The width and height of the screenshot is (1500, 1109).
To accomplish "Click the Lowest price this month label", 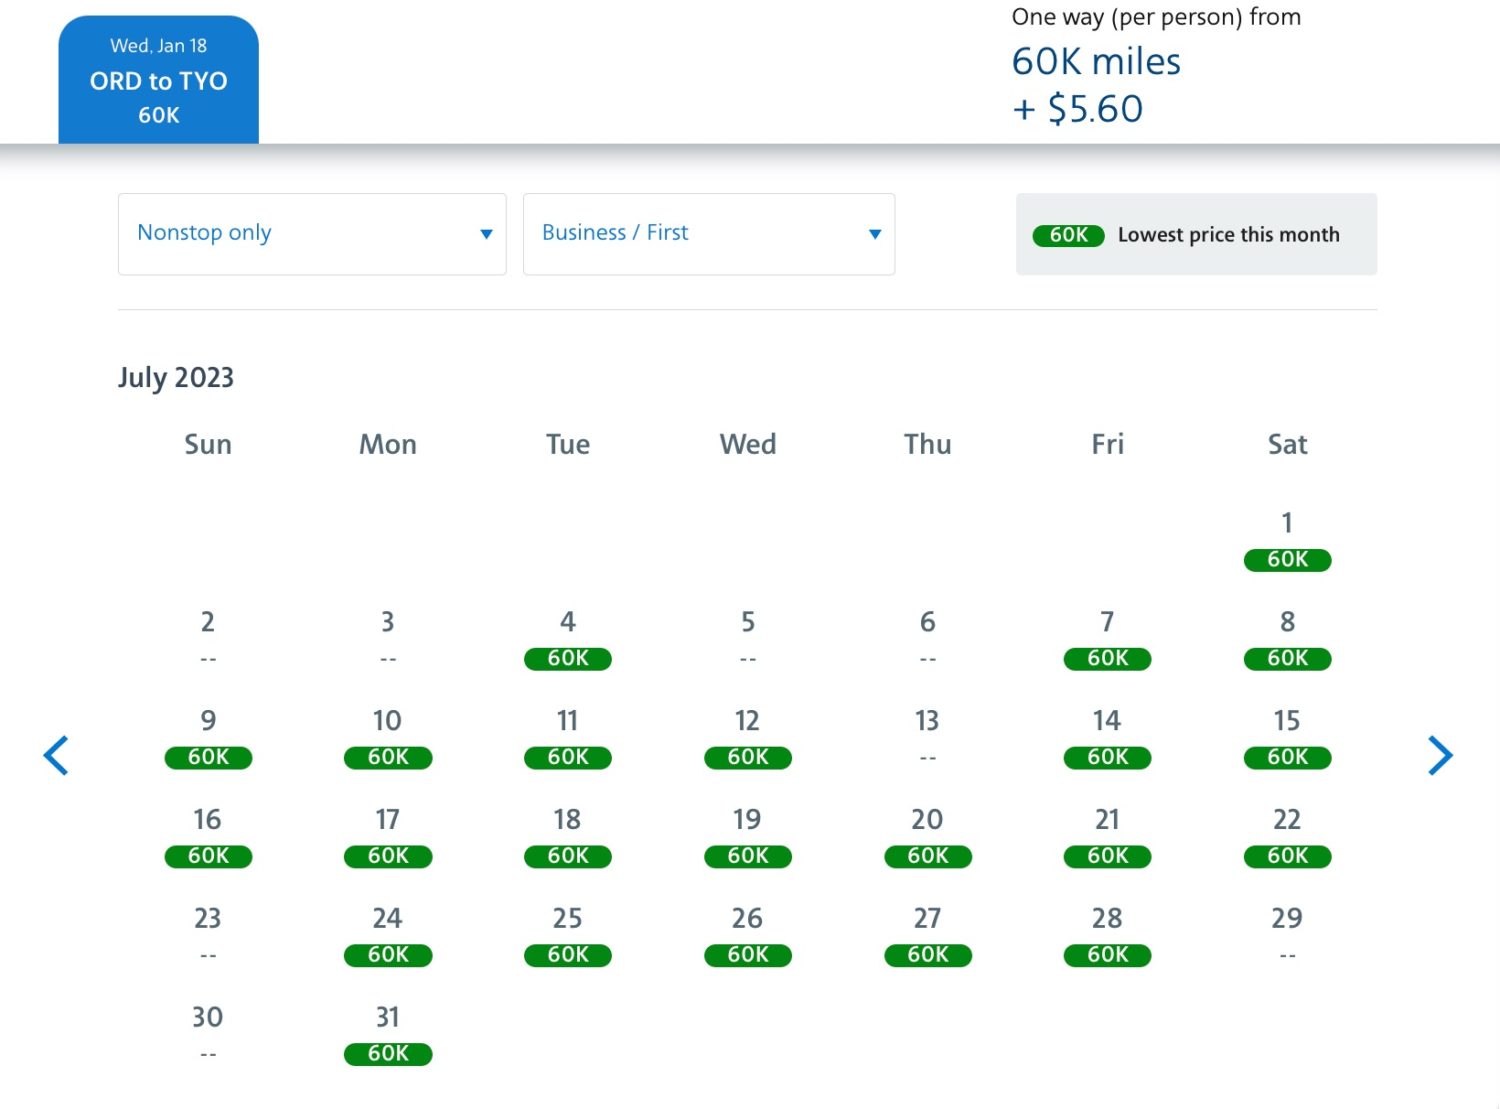I will point(1229,234).
